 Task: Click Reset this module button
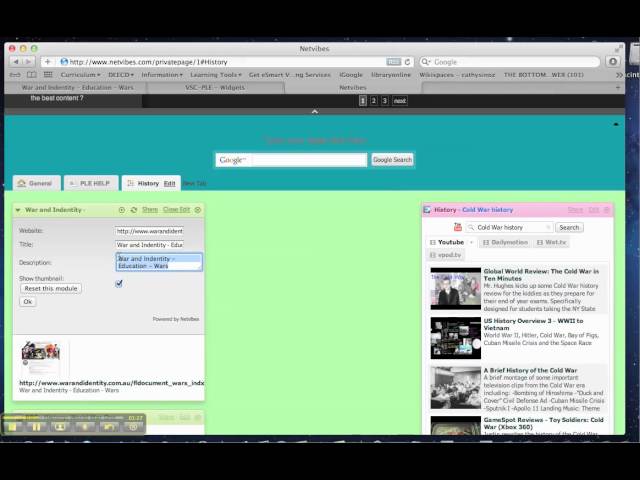[51, 289]
